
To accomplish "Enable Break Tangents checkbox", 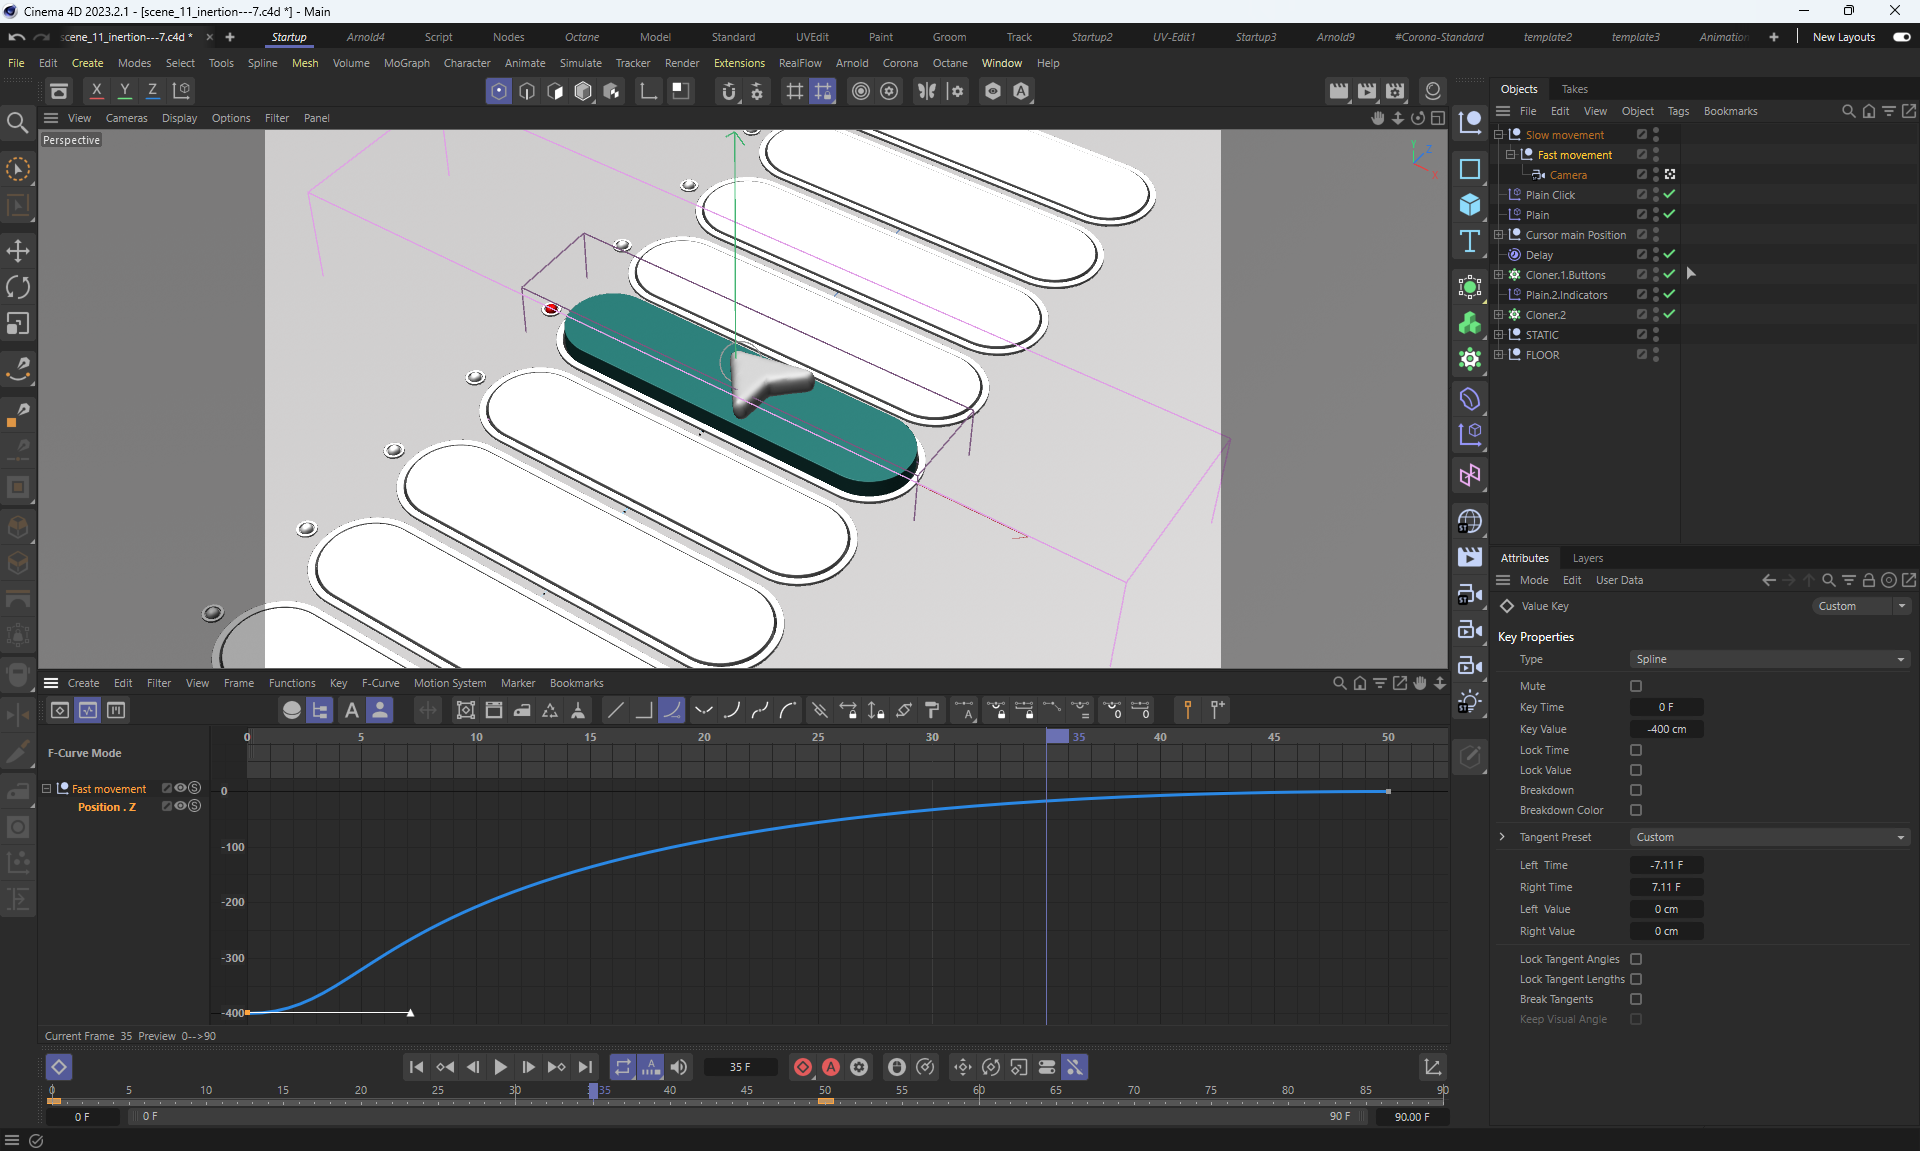I will (x=1636, y=999).
